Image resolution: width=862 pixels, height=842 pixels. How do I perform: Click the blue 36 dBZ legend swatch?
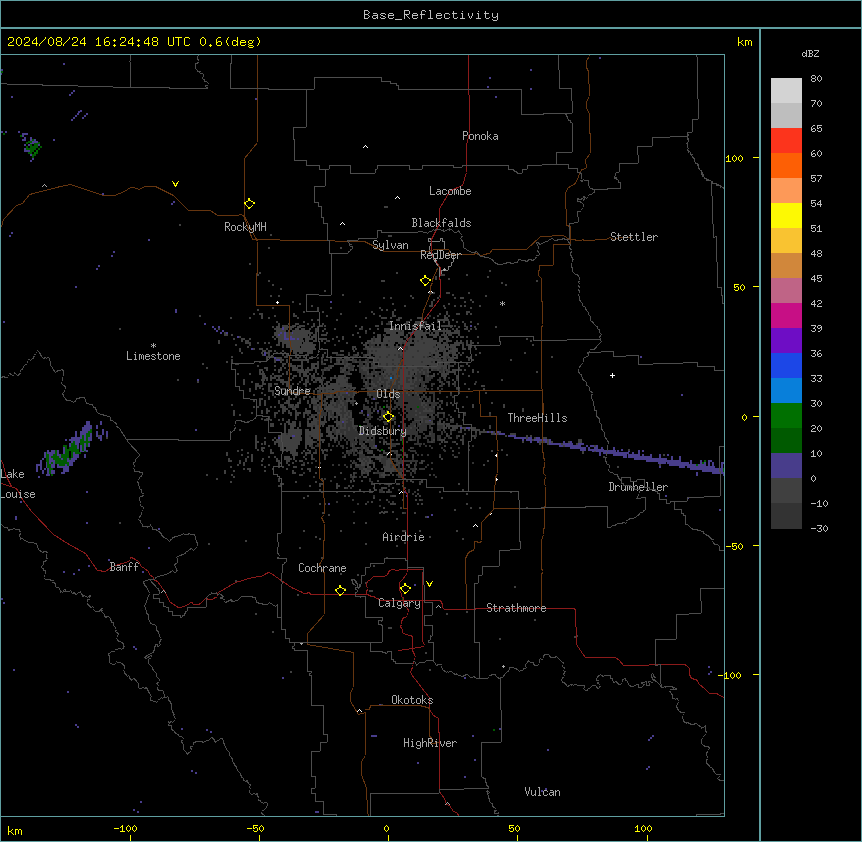[786, 365]
